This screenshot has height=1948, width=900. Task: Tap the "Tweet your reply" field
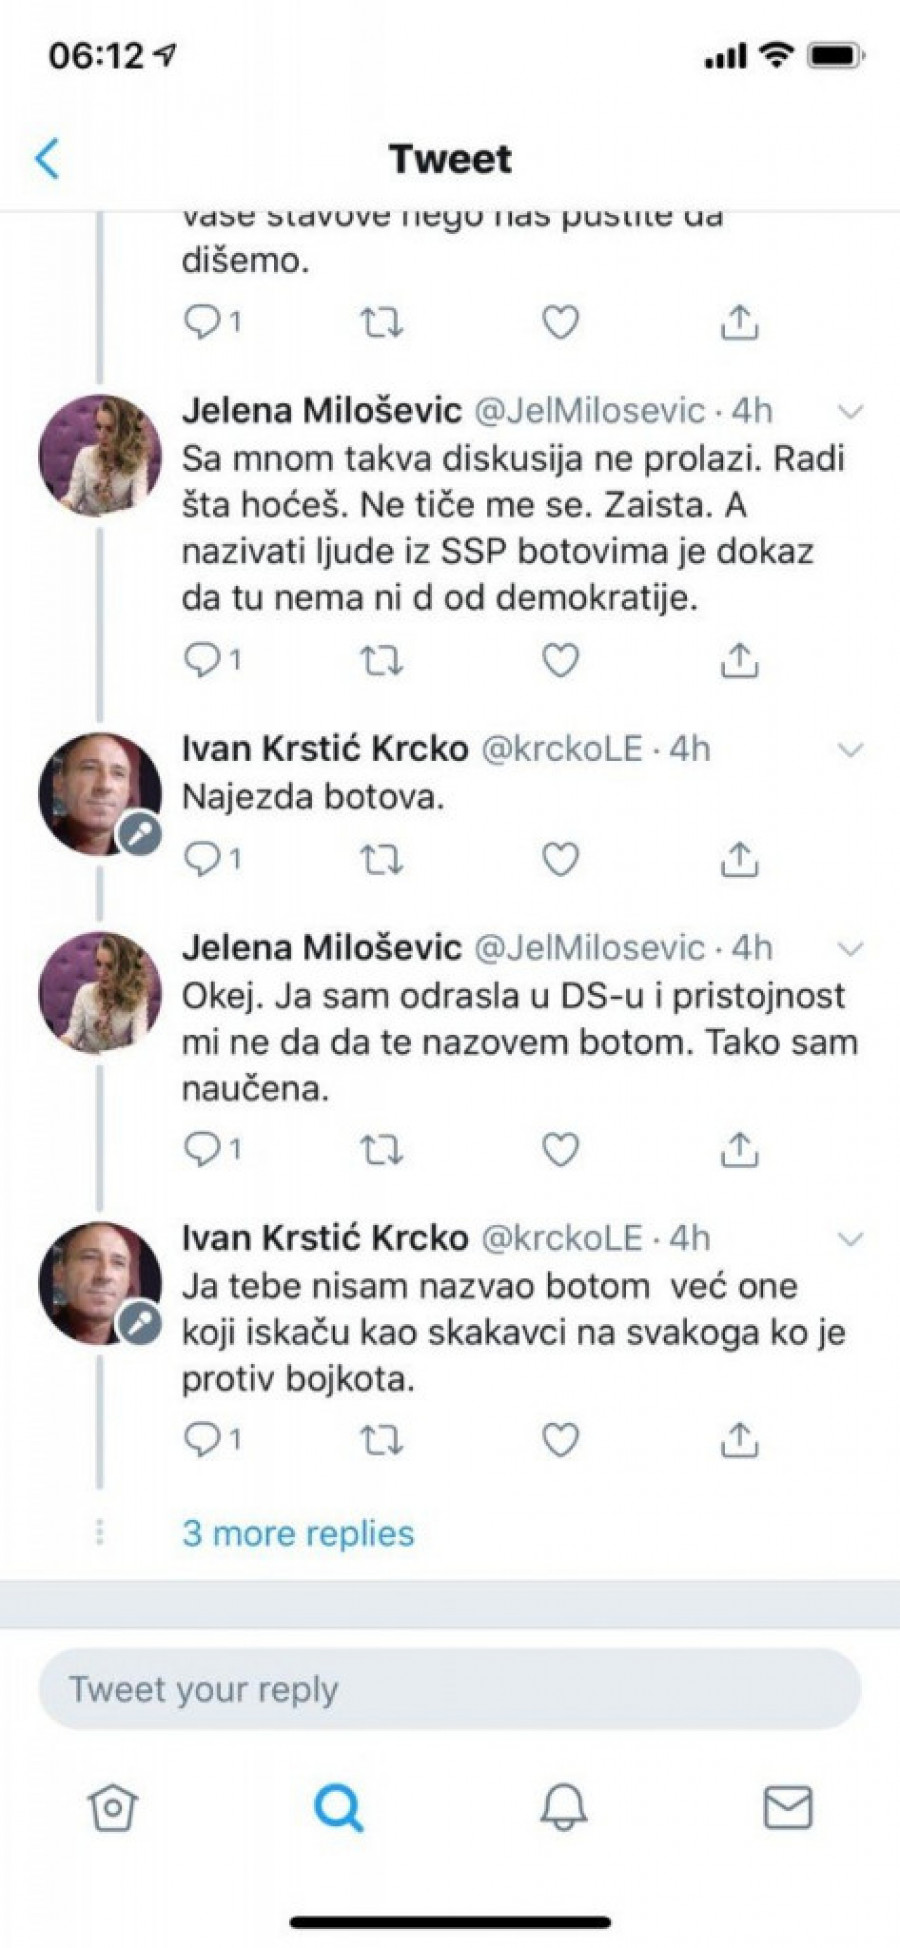[450, 1689]
